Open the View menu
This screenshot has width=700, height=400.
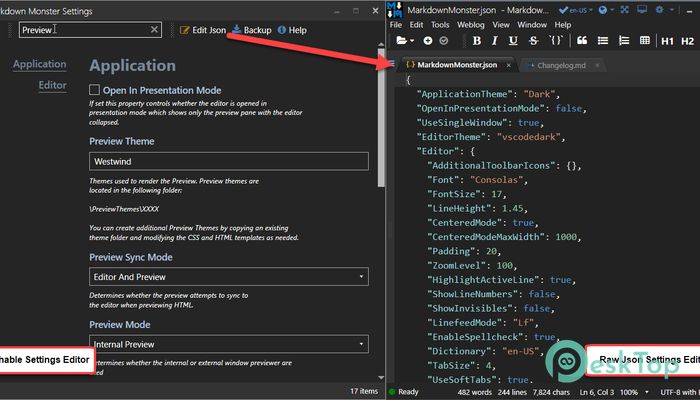(501, 25)
